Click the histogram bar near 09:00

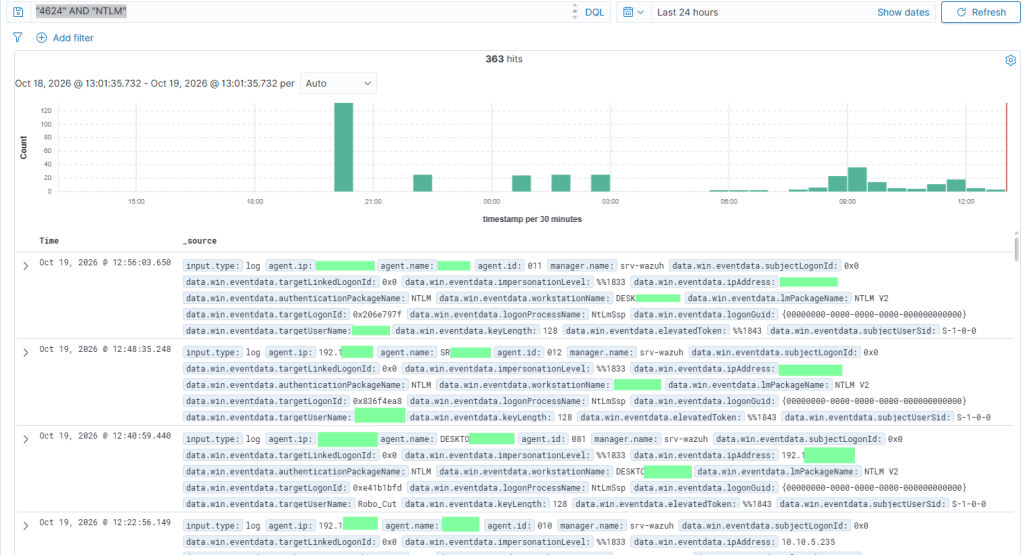pos(857,179)
